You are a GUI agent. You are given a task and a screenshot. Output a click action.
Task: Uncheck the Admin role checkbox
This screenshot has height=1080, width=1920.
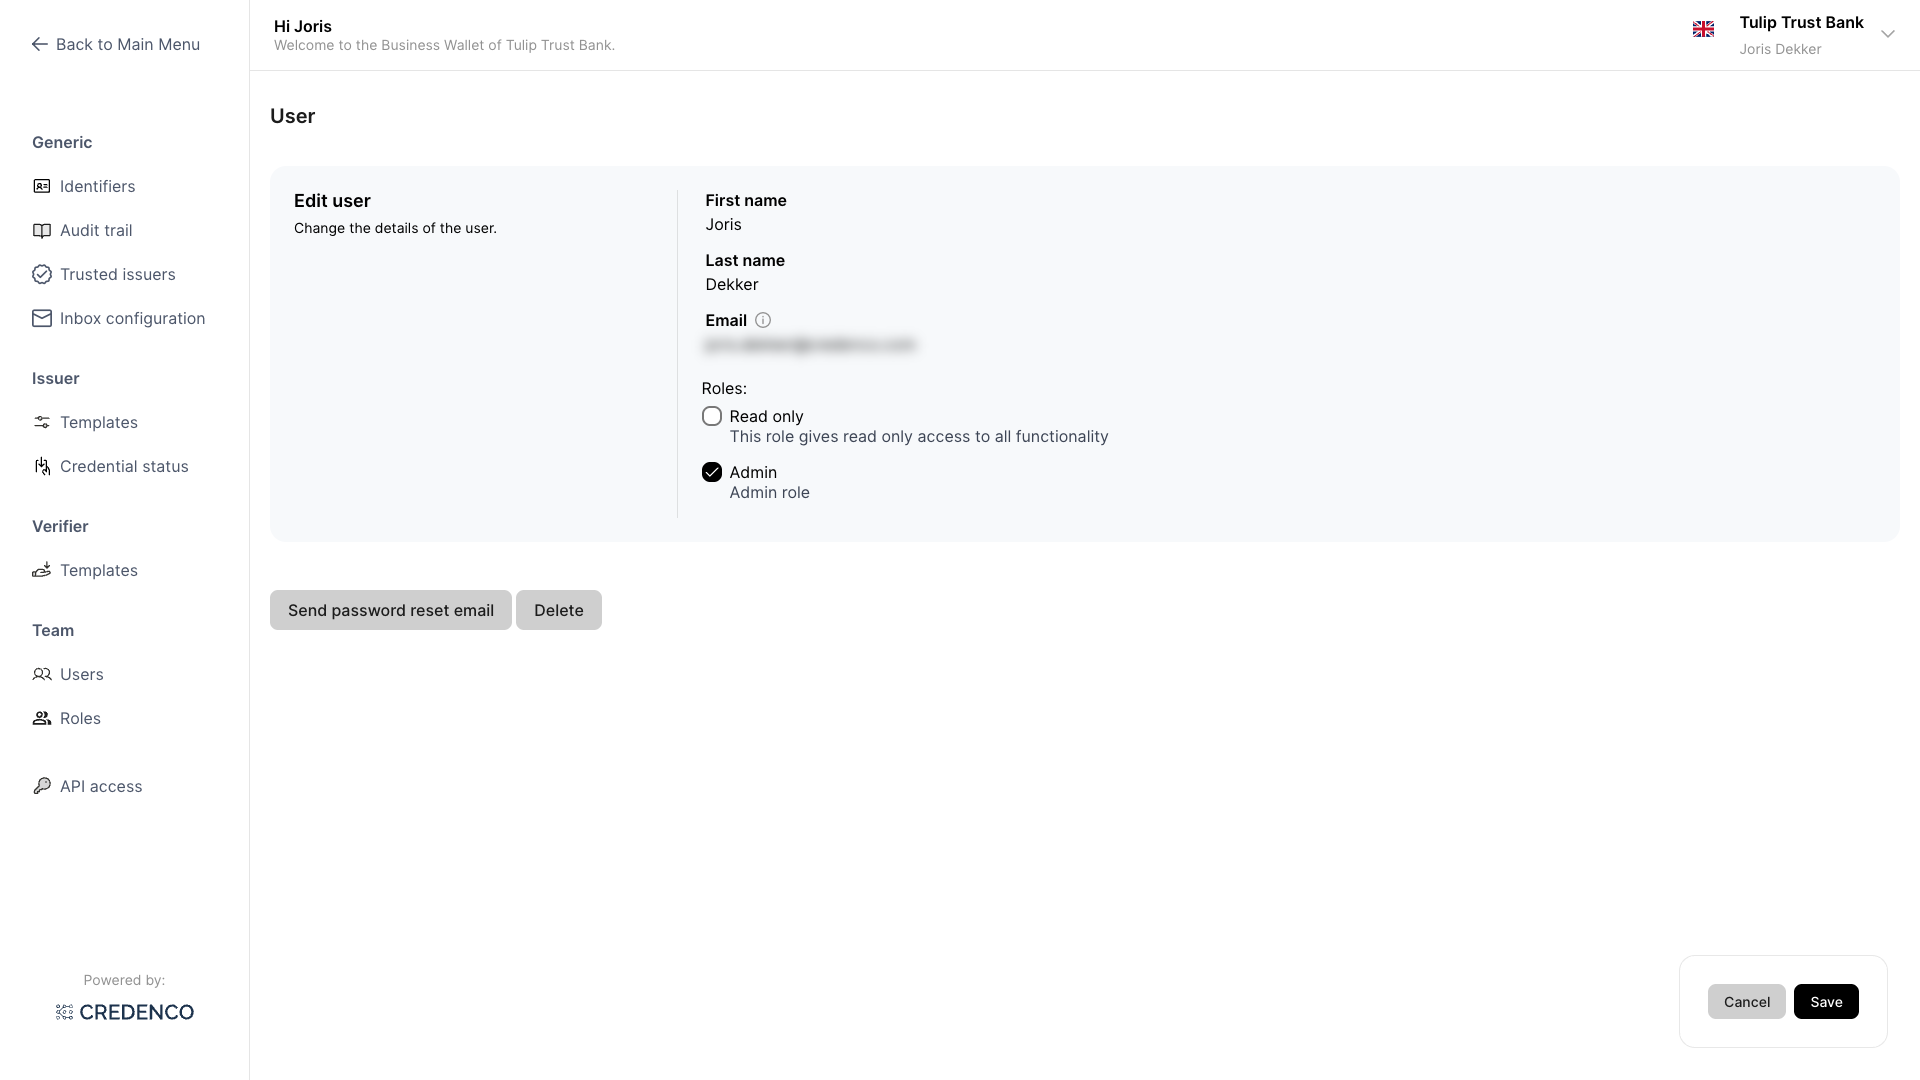712,472
